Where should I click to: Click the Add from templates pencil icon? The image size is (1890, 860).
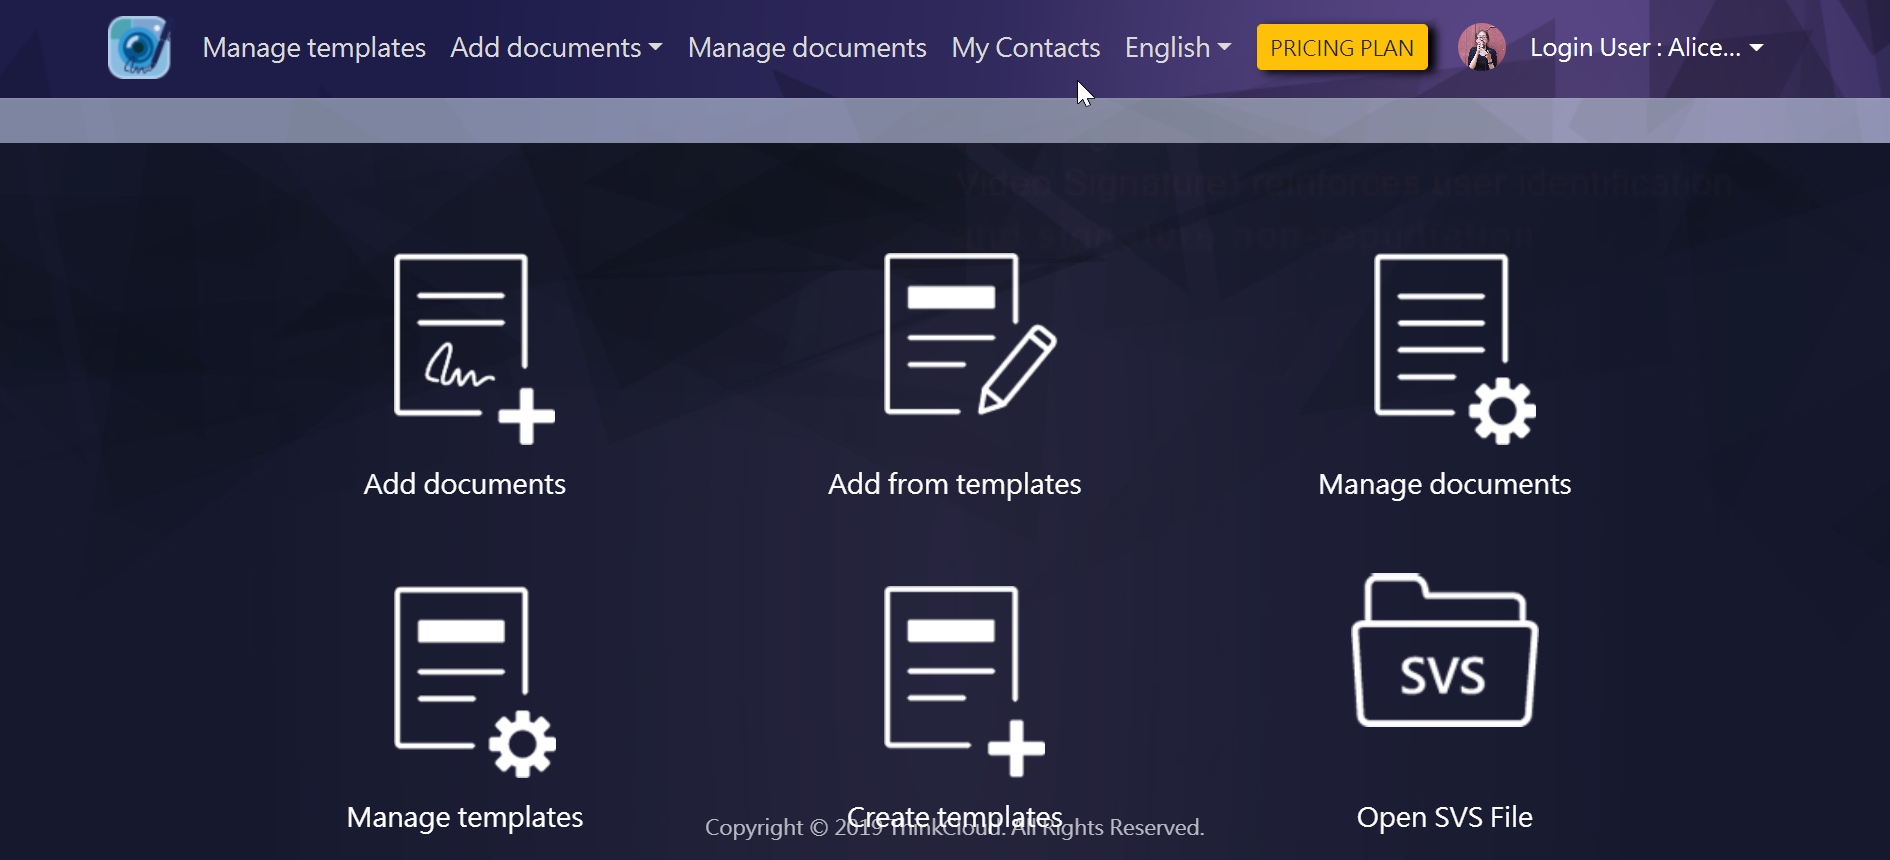click(x=969, y=334)
